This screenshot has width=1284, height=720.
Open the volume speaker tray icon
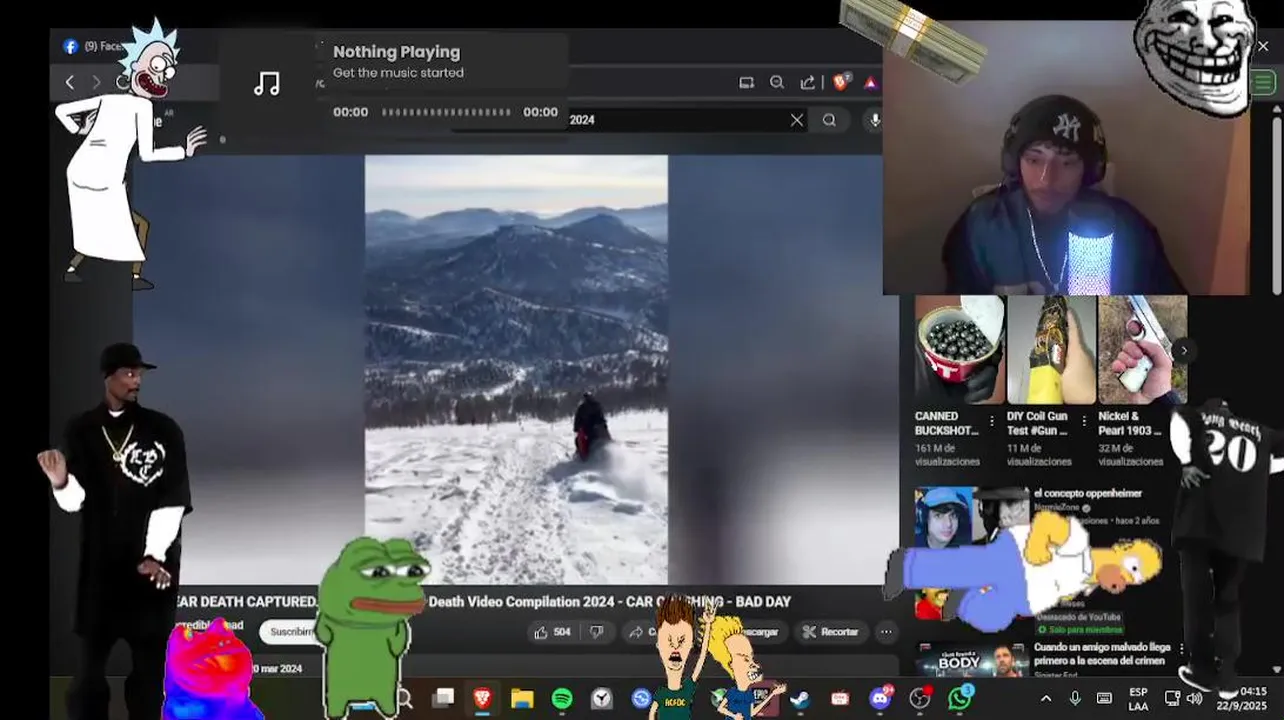pos(1194,698)
